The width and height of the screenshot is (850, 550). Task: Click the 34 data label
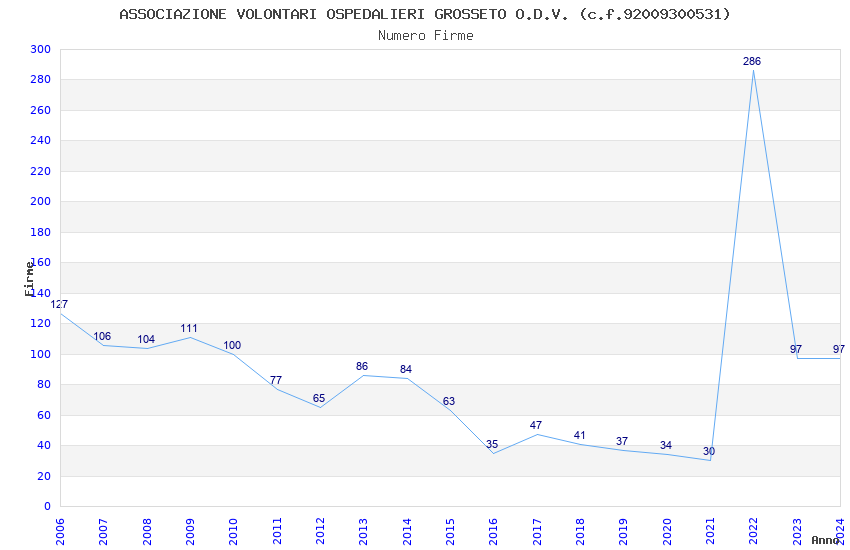(x=666, y=445)
